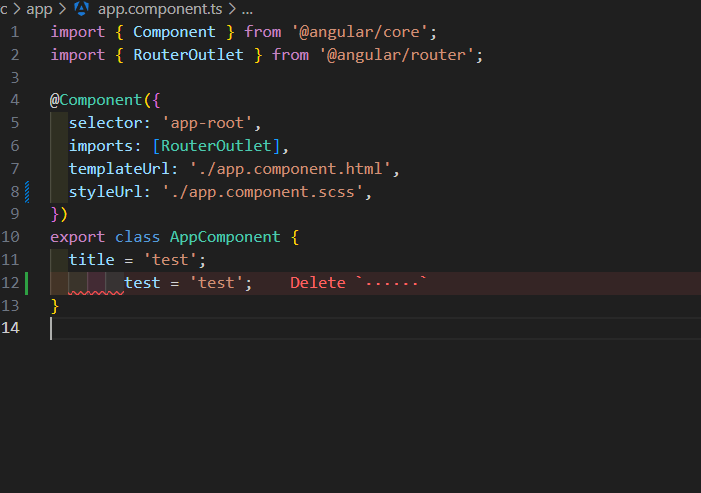Click the 'class' keyword on line 10
701x493 pixels.
click(x=137, y=237)
